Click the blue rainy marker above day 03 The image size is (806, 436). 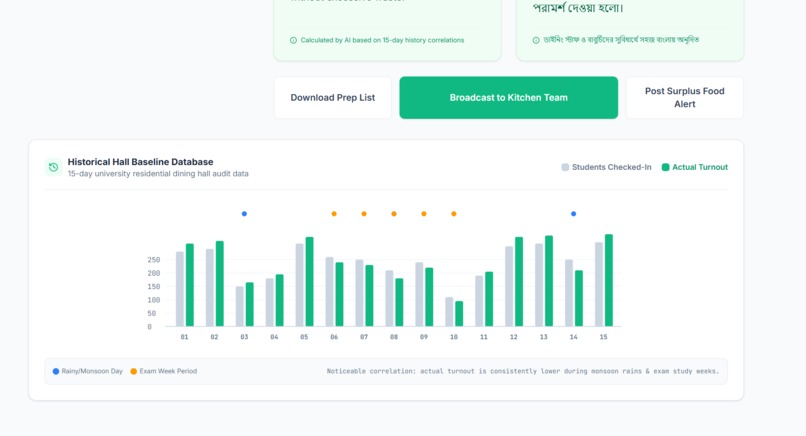click(244, 214)
